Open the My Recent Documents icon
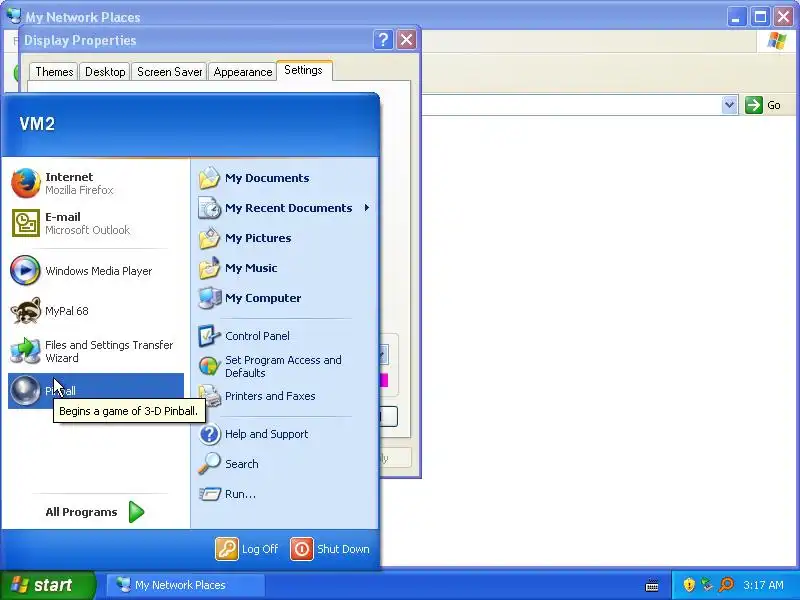 pos(209,208)
